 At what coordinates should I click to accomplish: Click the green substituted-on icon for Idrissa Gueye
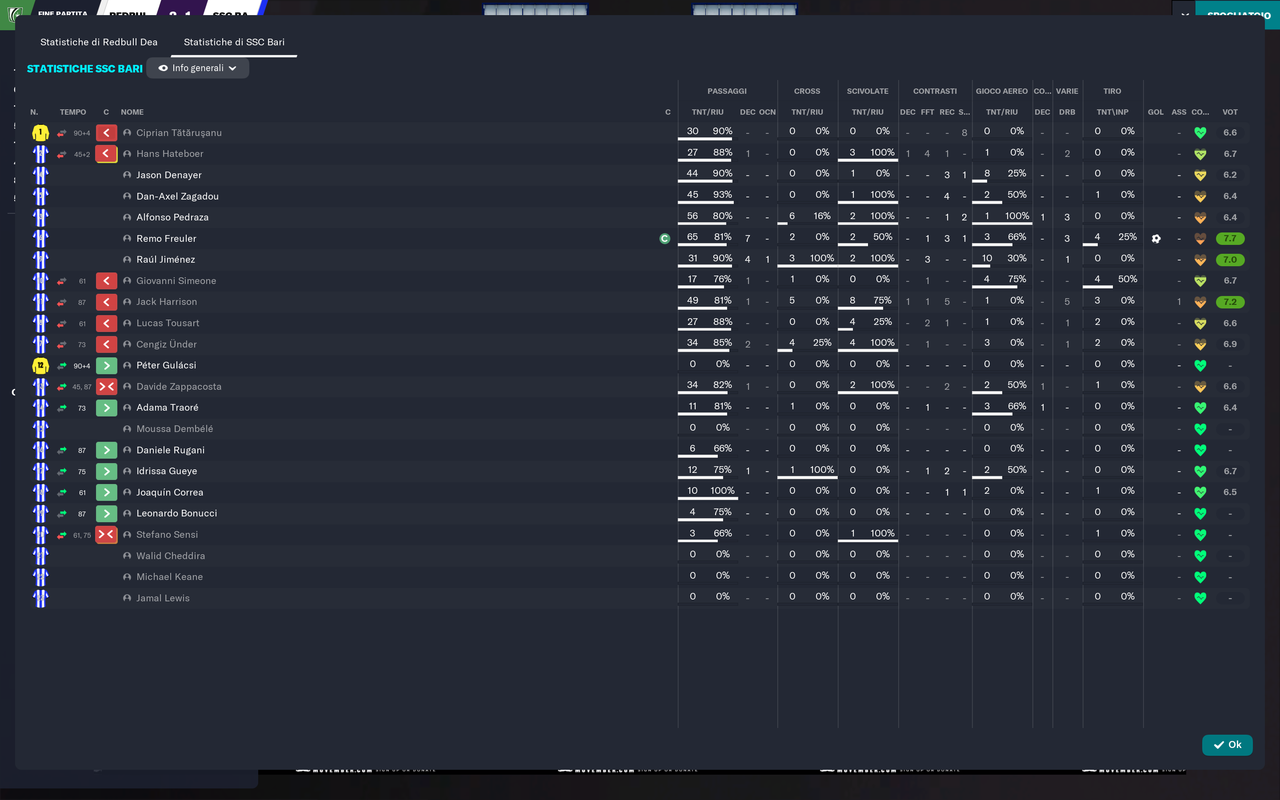pos(106,471)
